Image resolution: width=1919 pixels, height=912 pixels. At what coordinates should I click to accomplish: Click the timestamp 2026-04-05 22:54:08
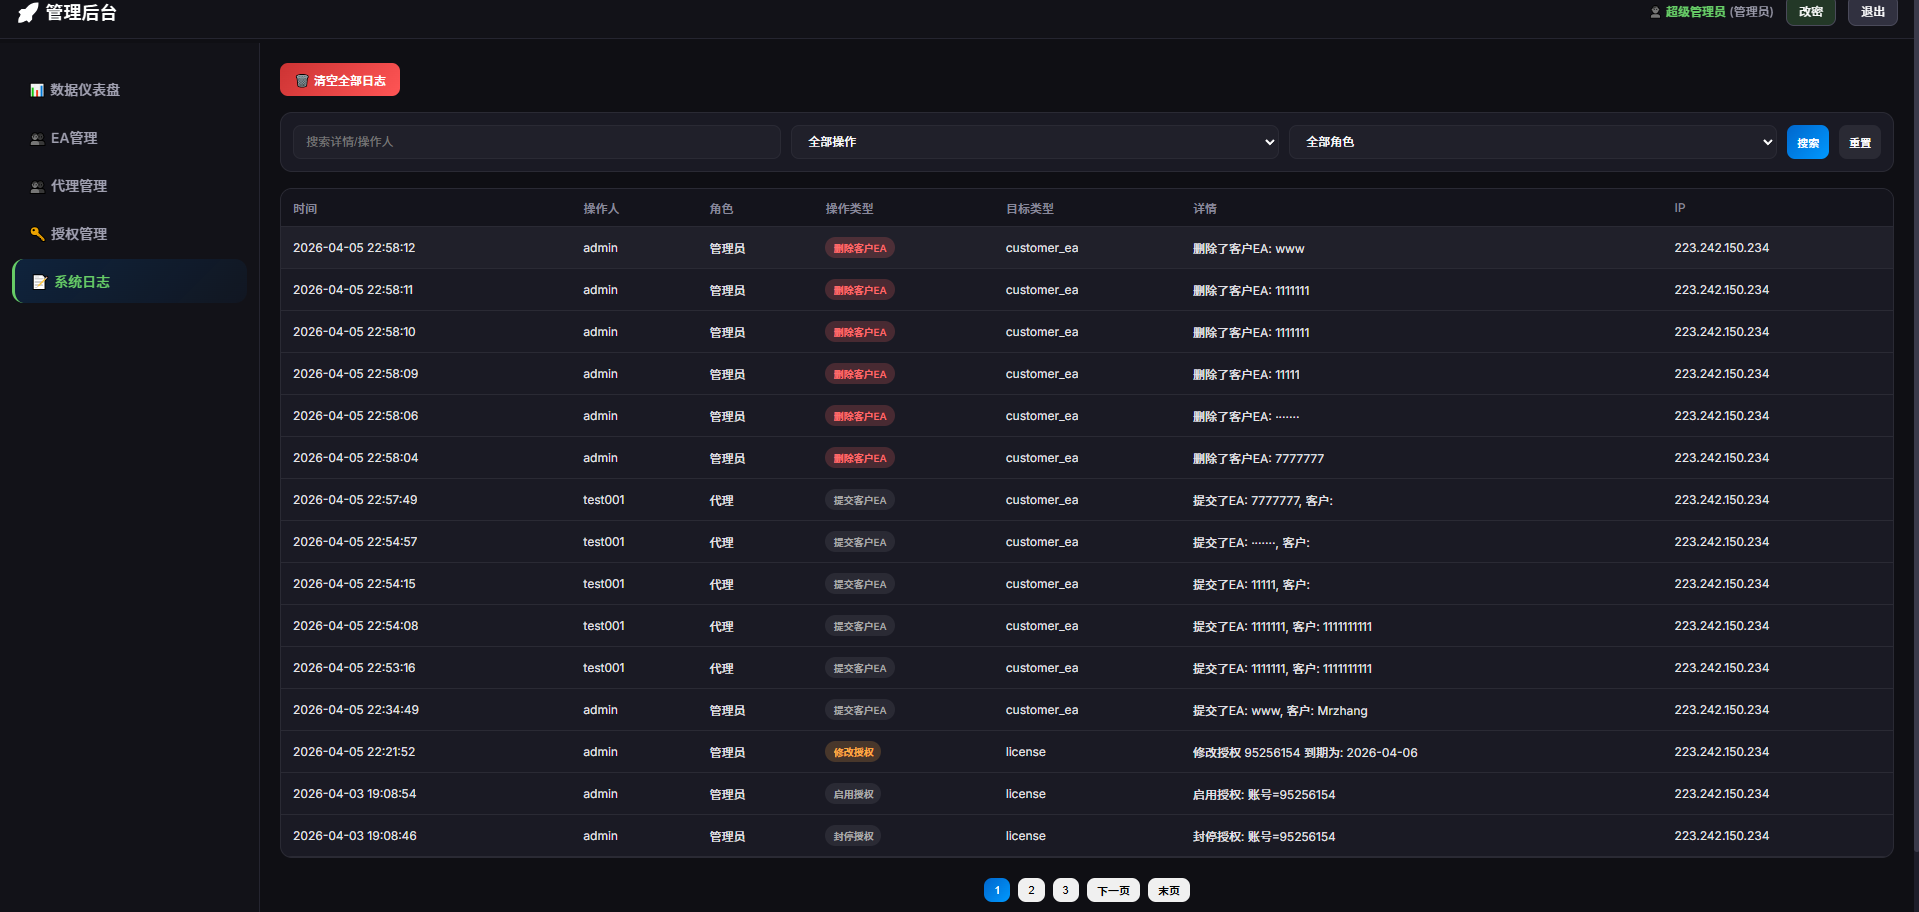tap(355, 626)
